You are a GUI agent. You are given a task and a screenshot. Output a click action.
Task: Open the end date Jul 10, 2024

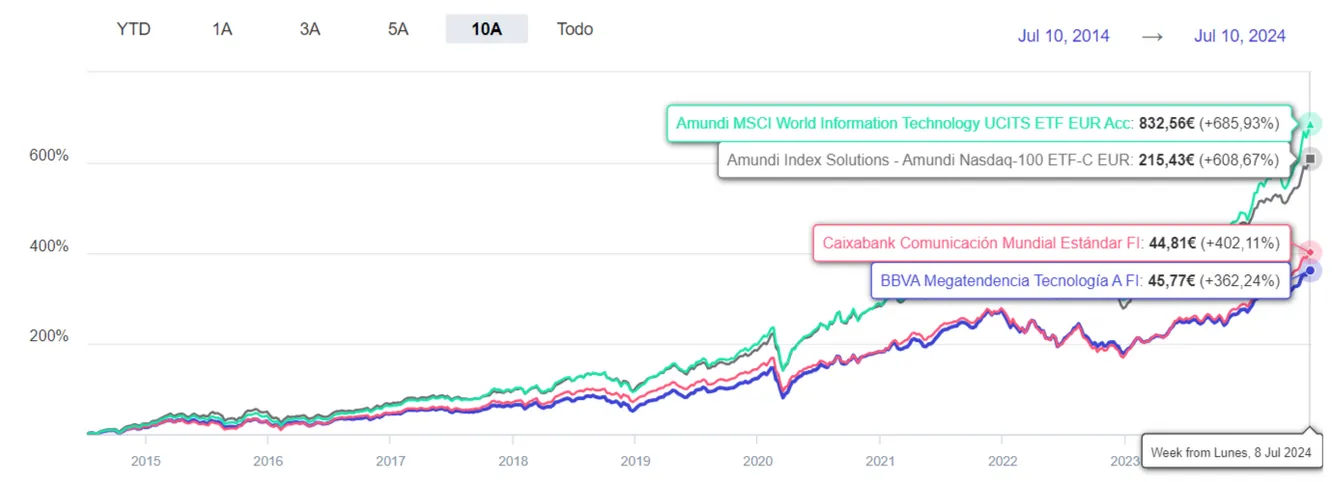coord(1239,36)
